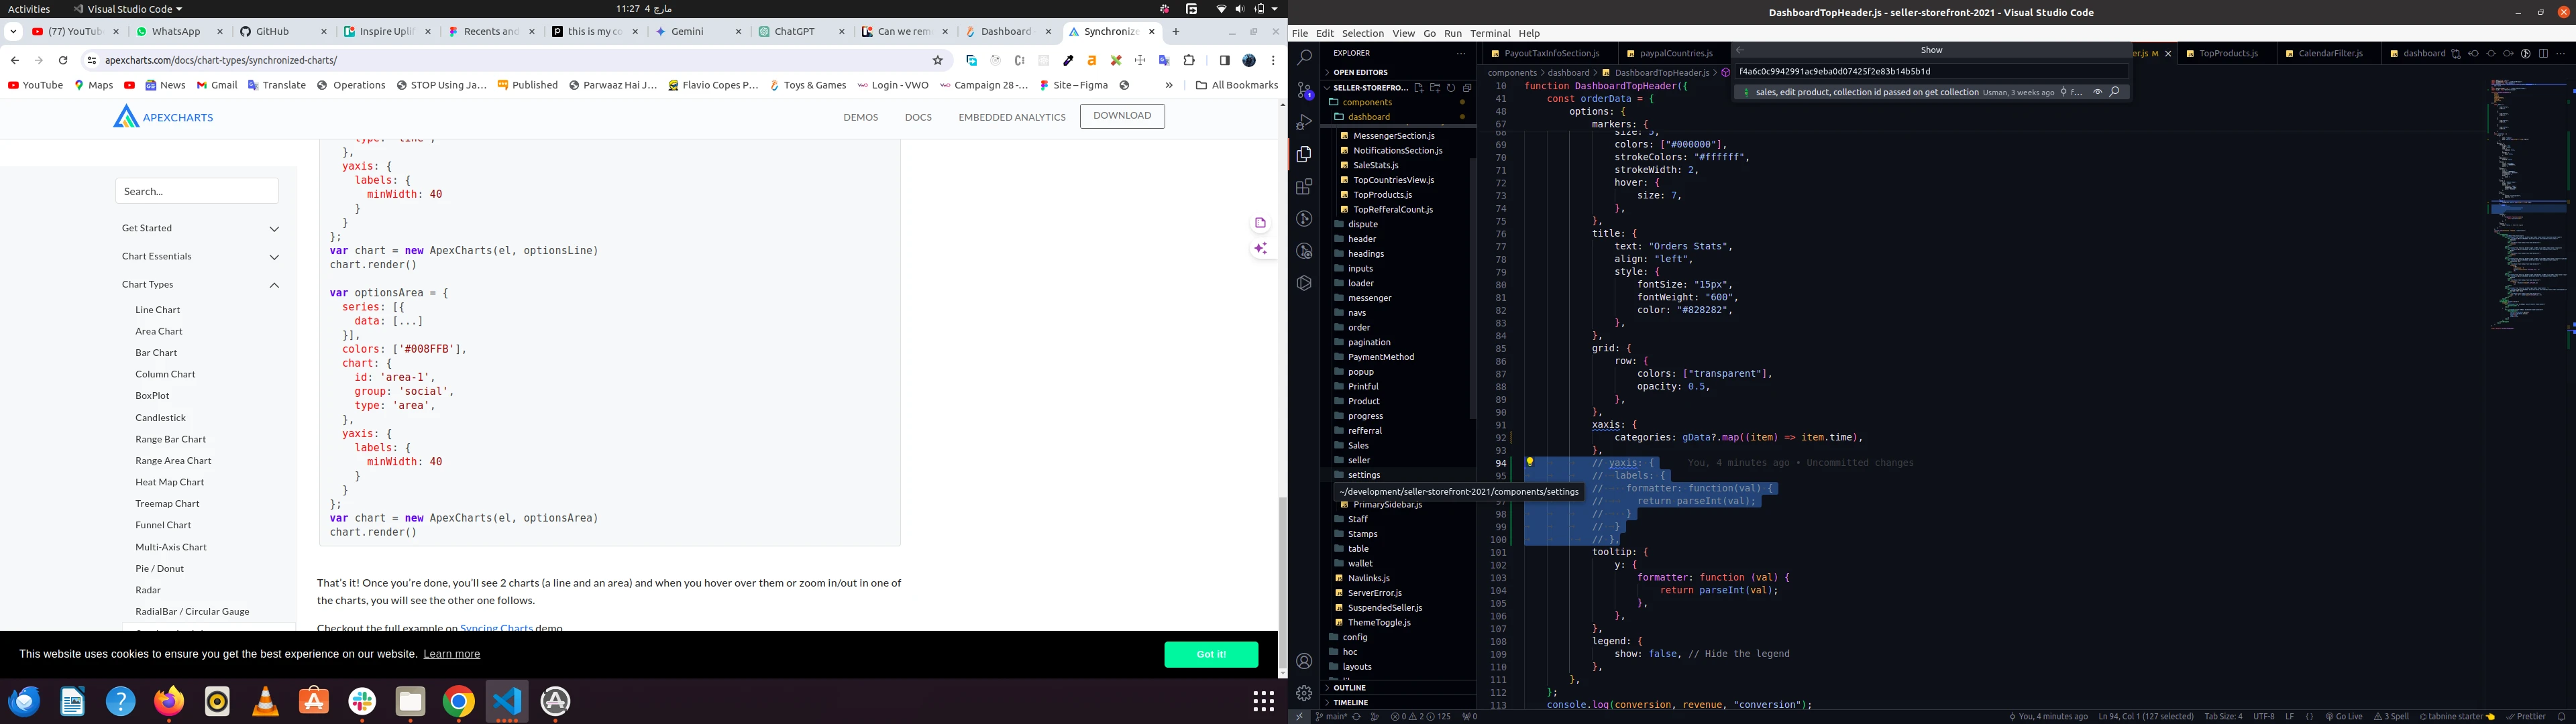2576x724 pixels.
Task: Click split editor right icon
Action: [2543, 54]
